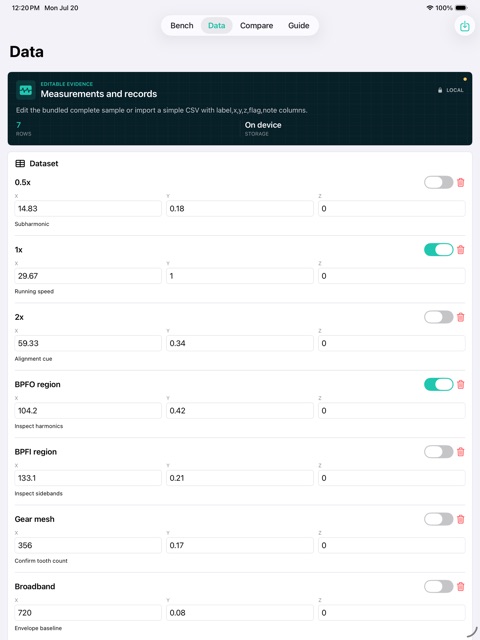
Task: Tap the "Subharmonic" note text
Action: (x=32, y=224)
